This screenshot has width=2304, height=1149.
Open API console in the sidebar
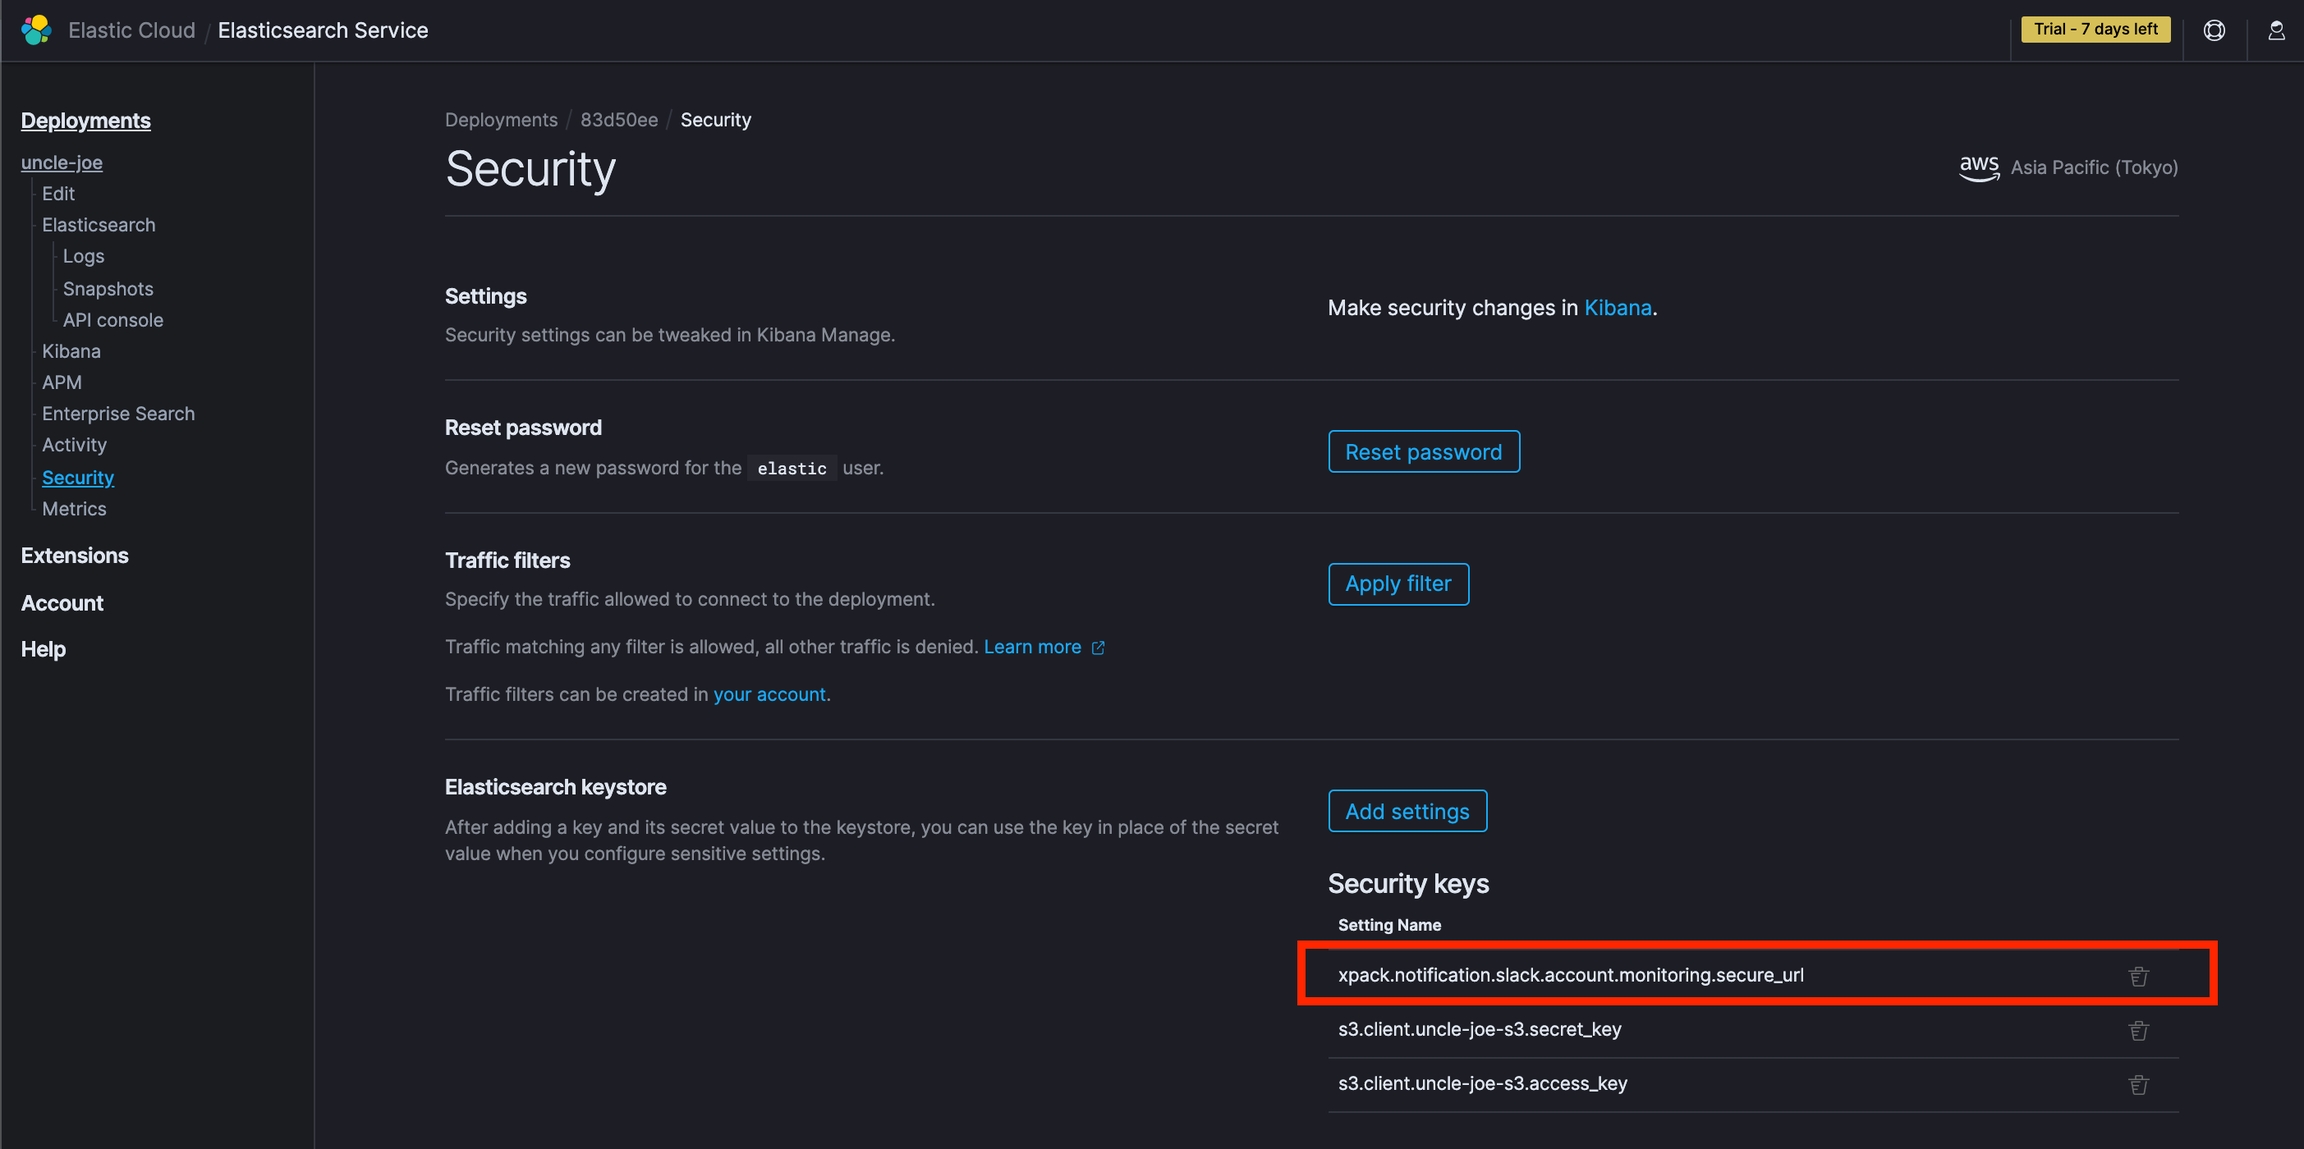click(x=113, y=320)
